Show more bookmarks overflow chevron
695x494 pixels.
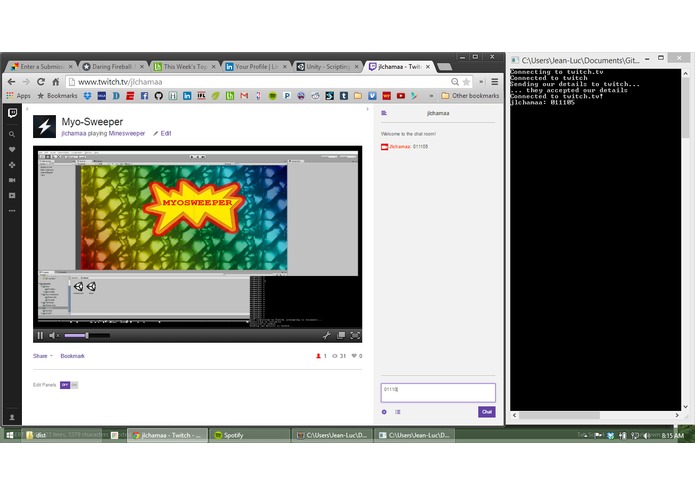click(x=431, y=96)
